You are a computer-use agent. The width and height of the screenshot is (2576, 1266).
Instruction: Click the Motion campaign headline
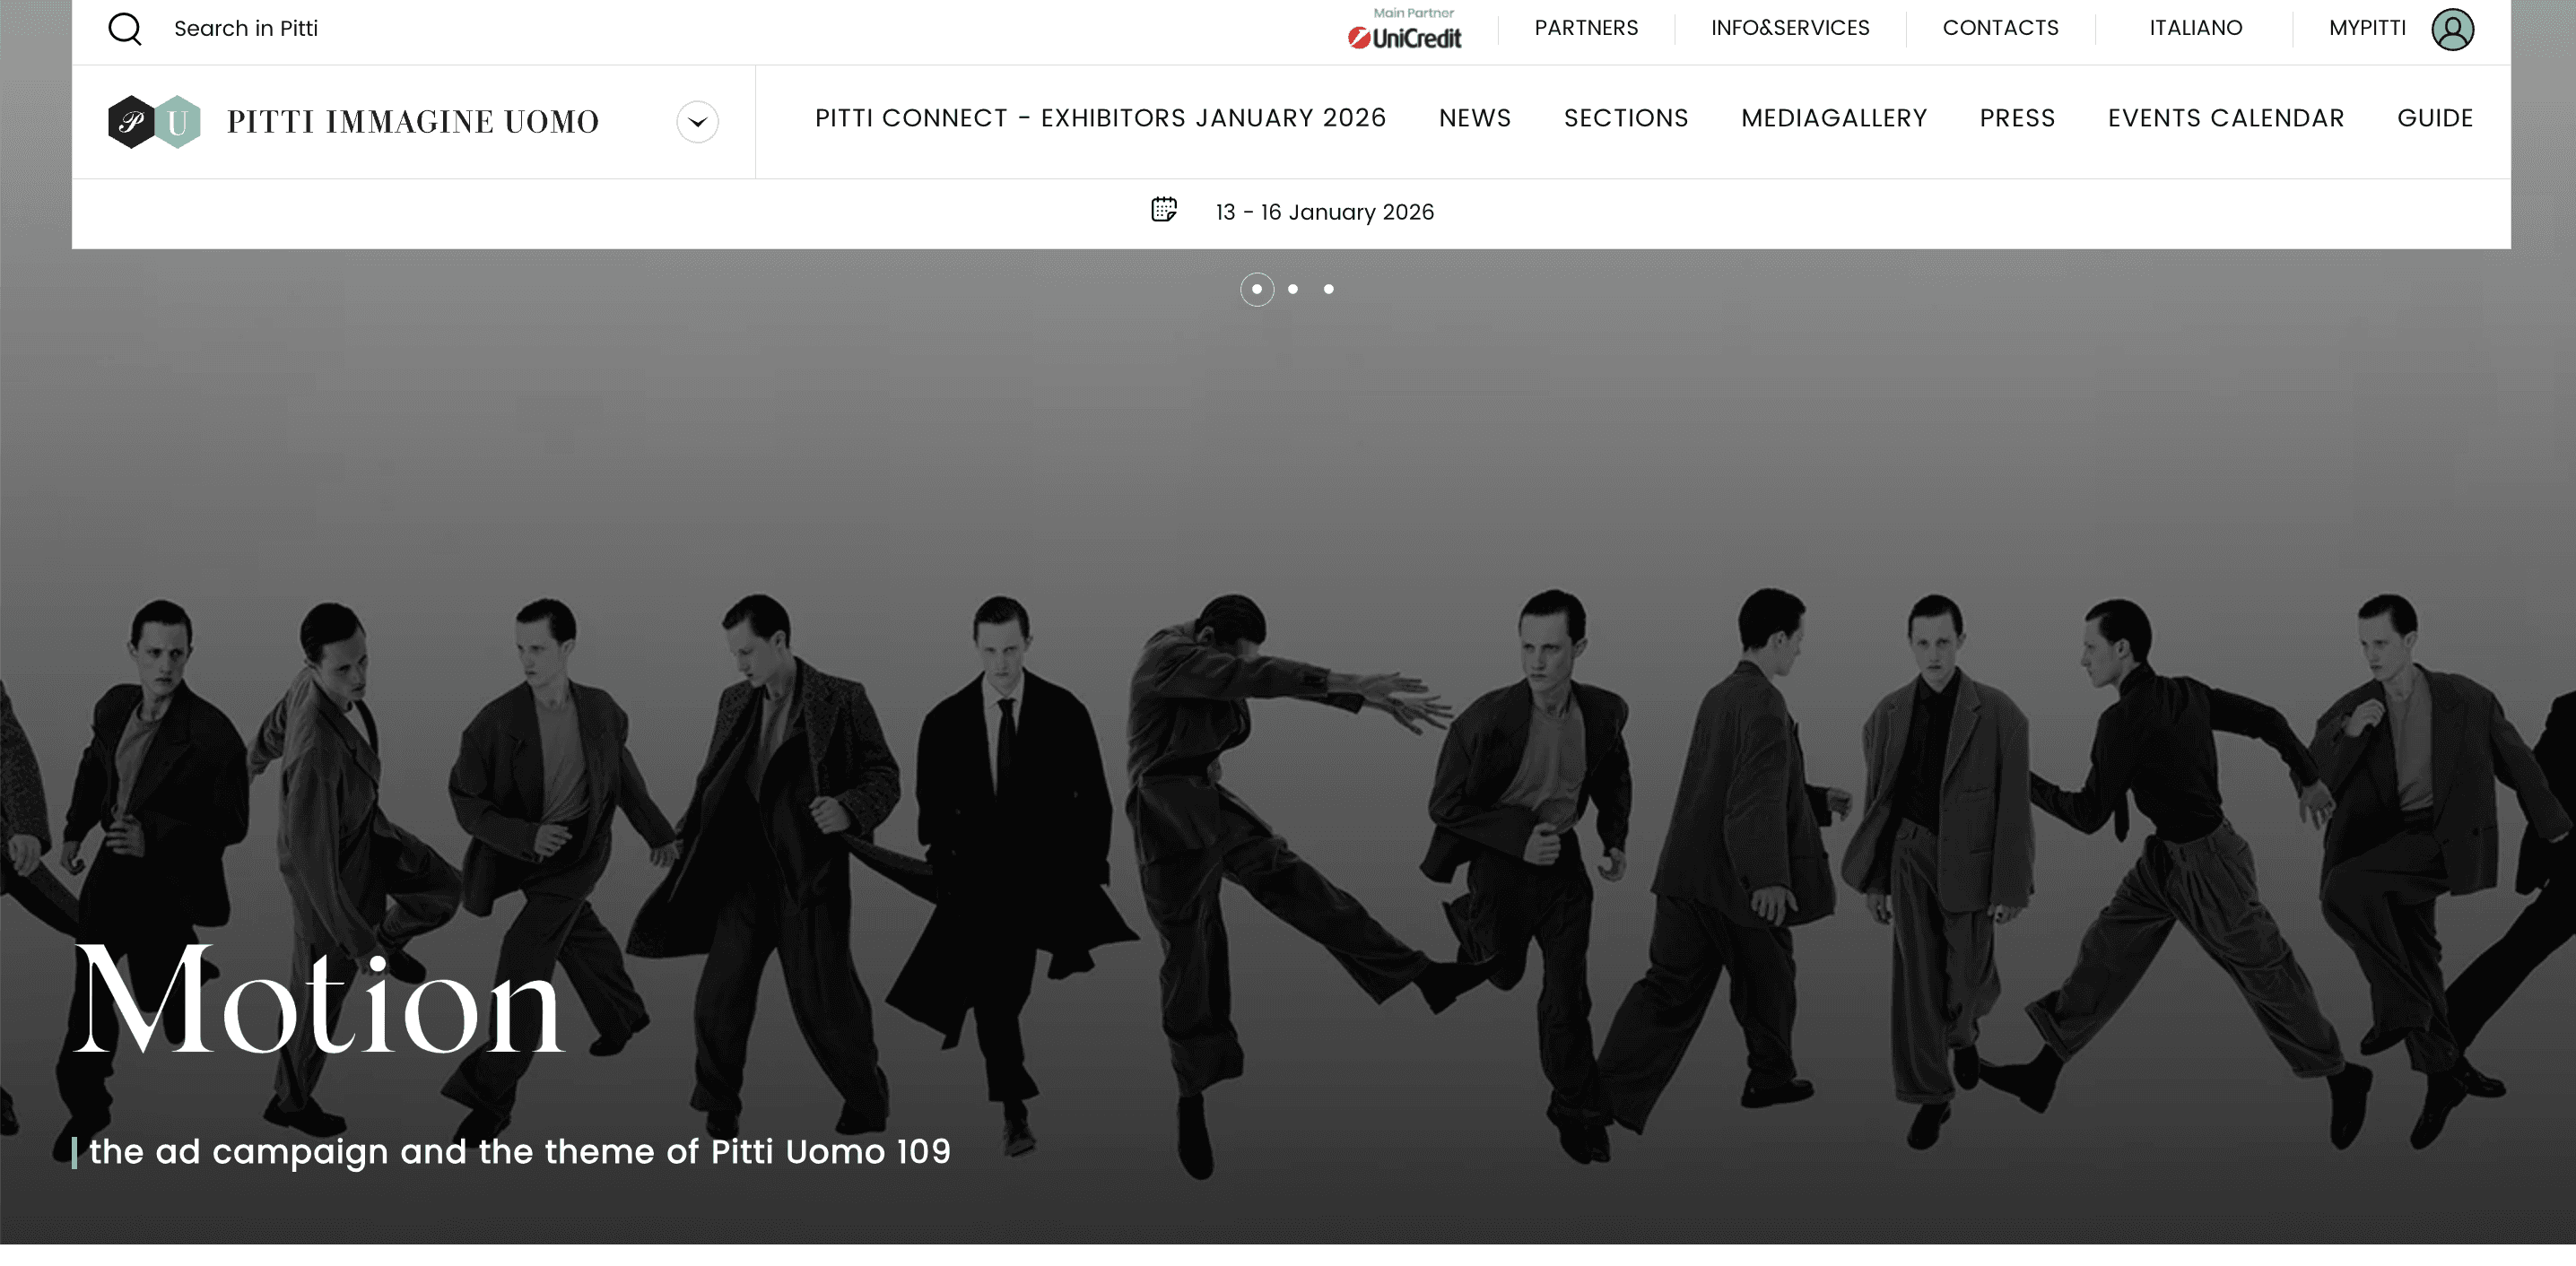tap(320, 1000)
